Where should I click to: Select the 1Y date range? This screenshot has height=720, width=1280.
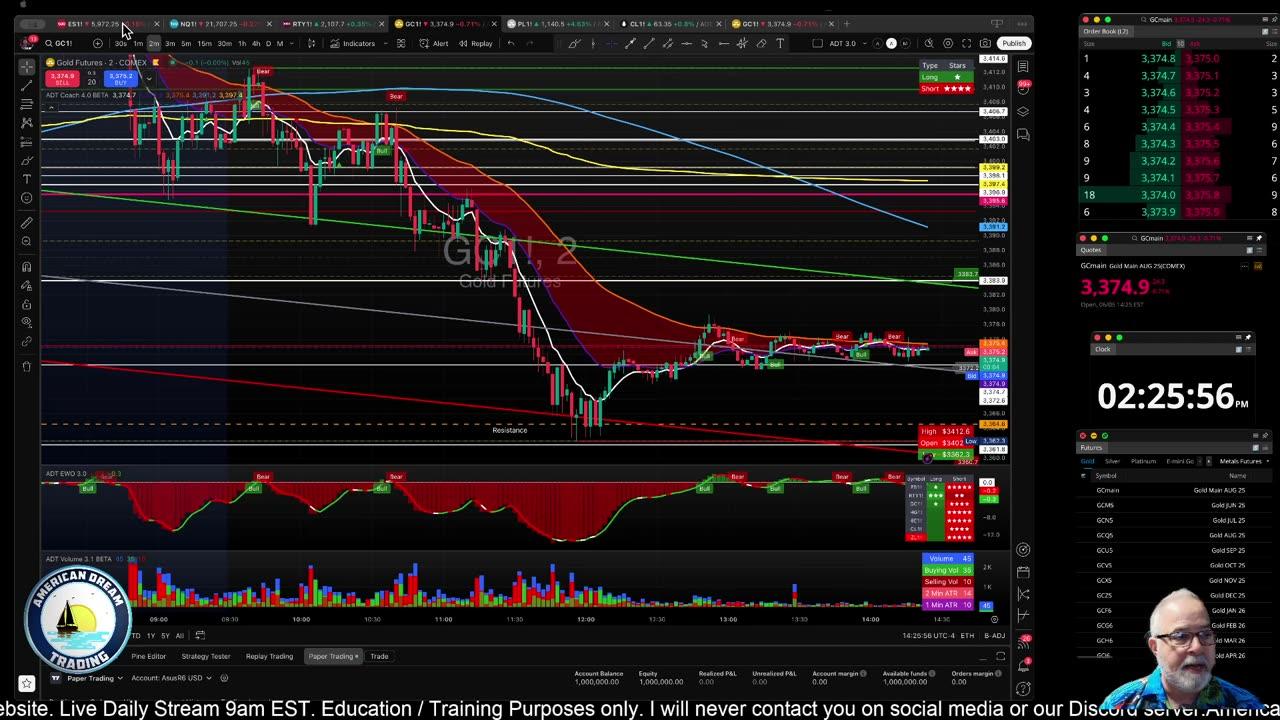click(x=151, y=635)
